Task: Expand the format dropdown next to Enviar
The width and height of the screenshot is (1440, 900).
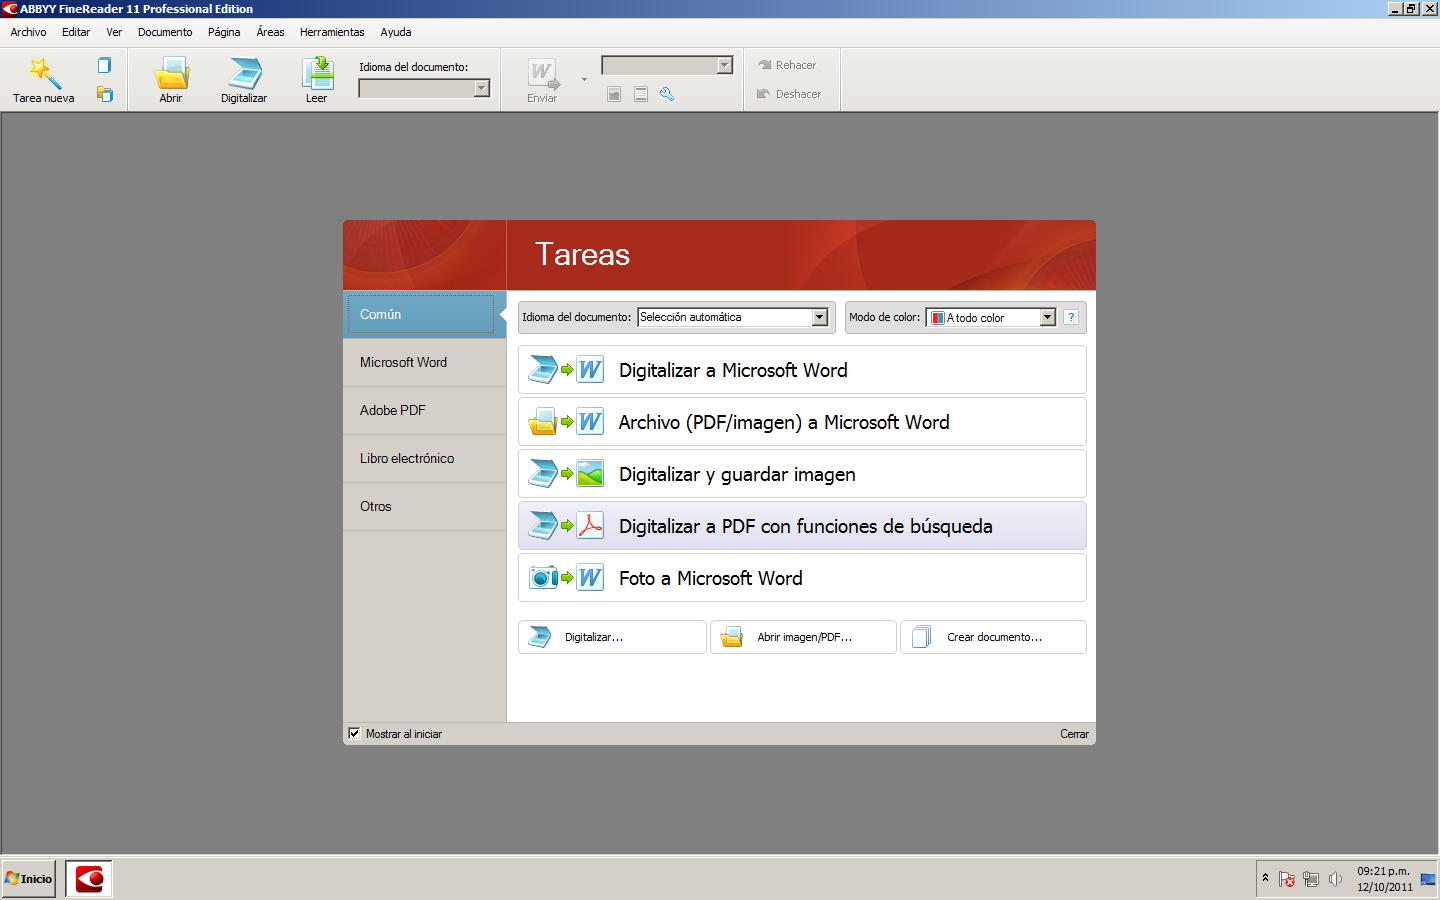Action: (x=725, y=65)
